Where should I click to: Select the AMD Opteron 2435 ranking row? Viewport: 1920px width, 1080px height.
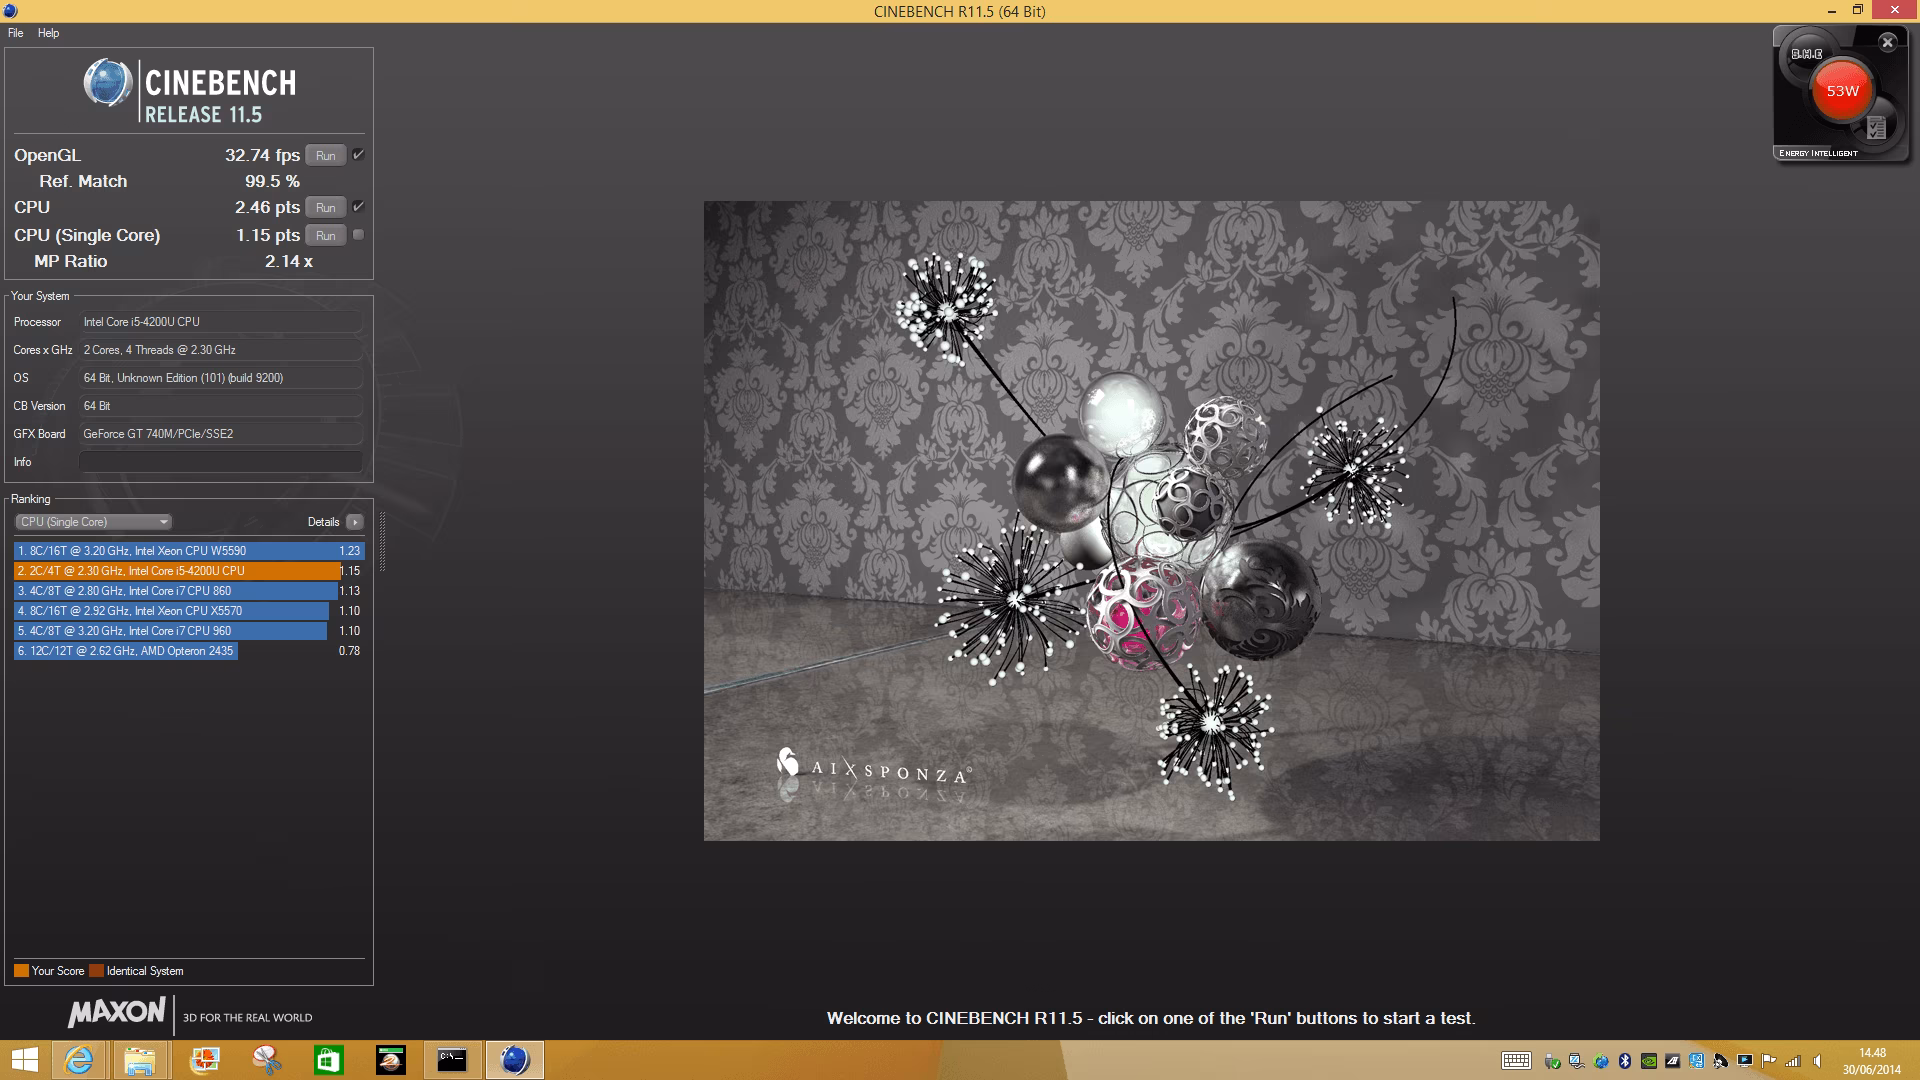(189, 651)
